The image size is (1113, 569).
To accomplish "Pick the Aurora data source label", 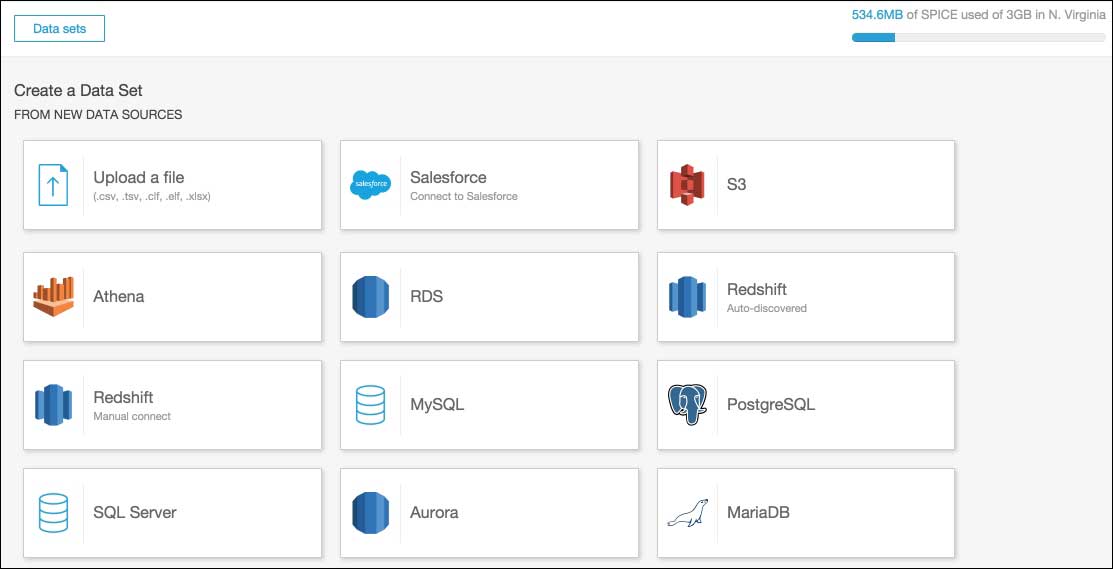I will (434, 512).
